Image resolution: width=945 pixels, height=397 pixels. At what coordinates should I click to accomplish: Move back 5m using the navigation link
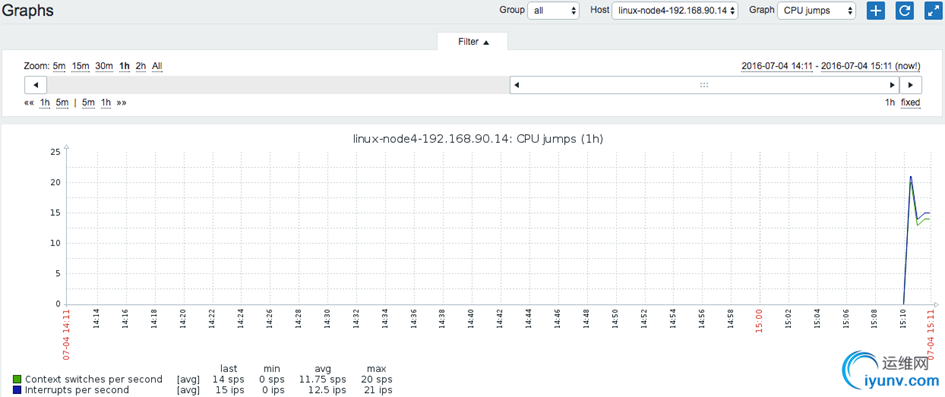62,102
